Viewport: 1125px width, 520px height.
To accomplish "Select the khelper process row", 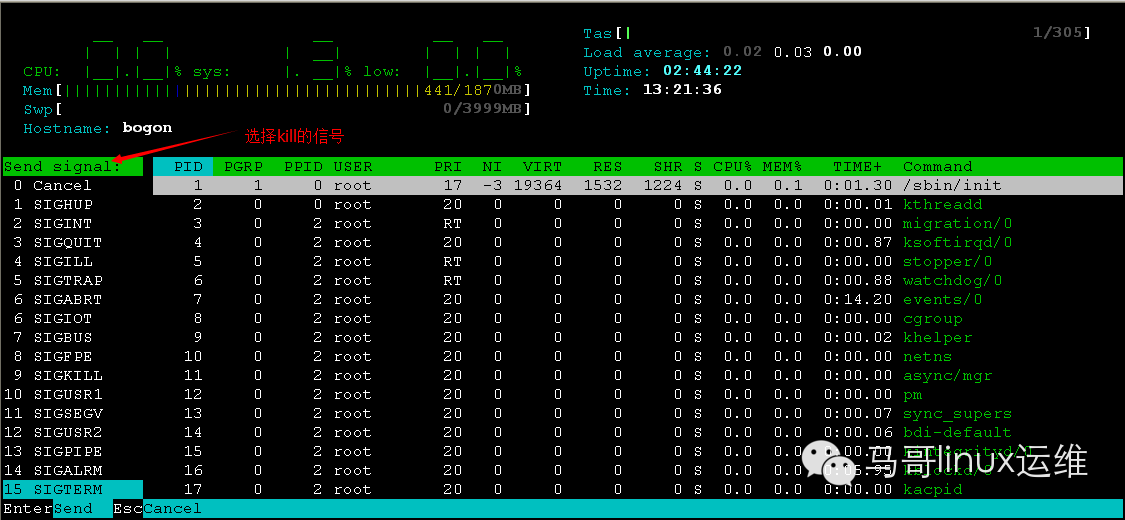I will point(638,337).
